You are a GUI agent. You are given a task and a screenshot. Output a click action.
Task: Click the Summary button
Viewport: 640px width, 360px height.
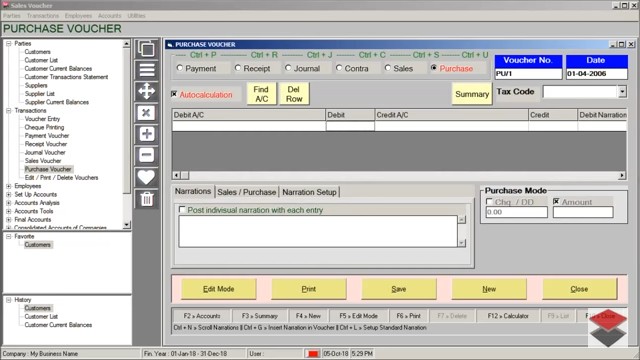tap(472, 94)
